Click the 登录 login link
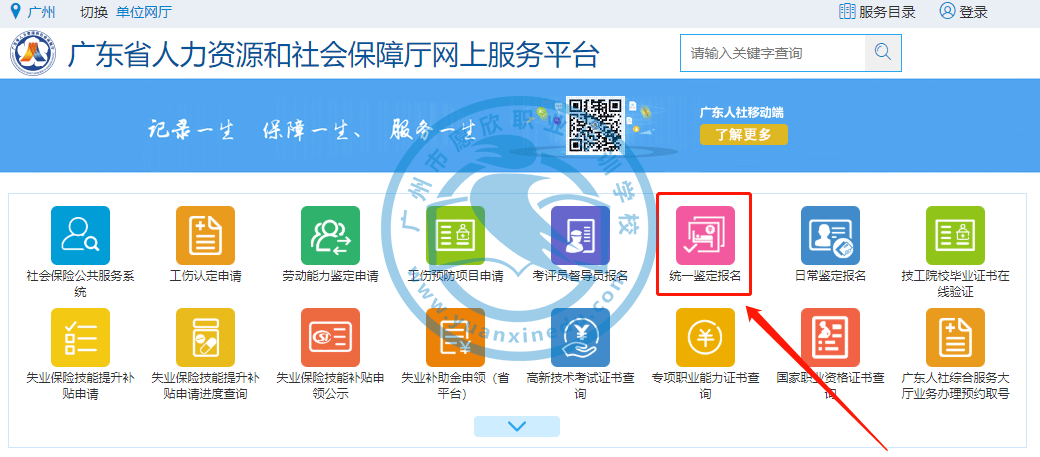Image resolution: width=1040 pixels, height=457 pixels. click(x=963, y=12)
